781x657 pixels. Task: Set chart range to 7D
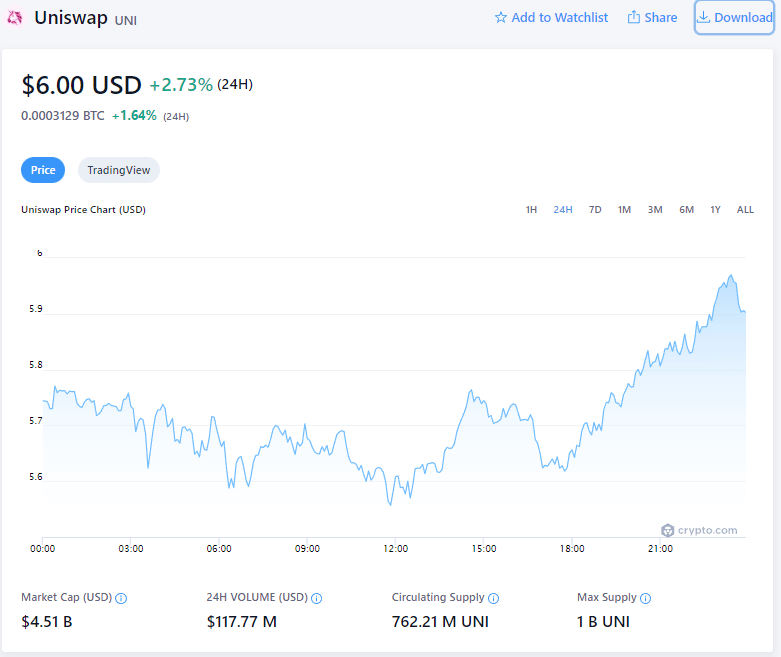pyautogui.click(x=595, y=210)
